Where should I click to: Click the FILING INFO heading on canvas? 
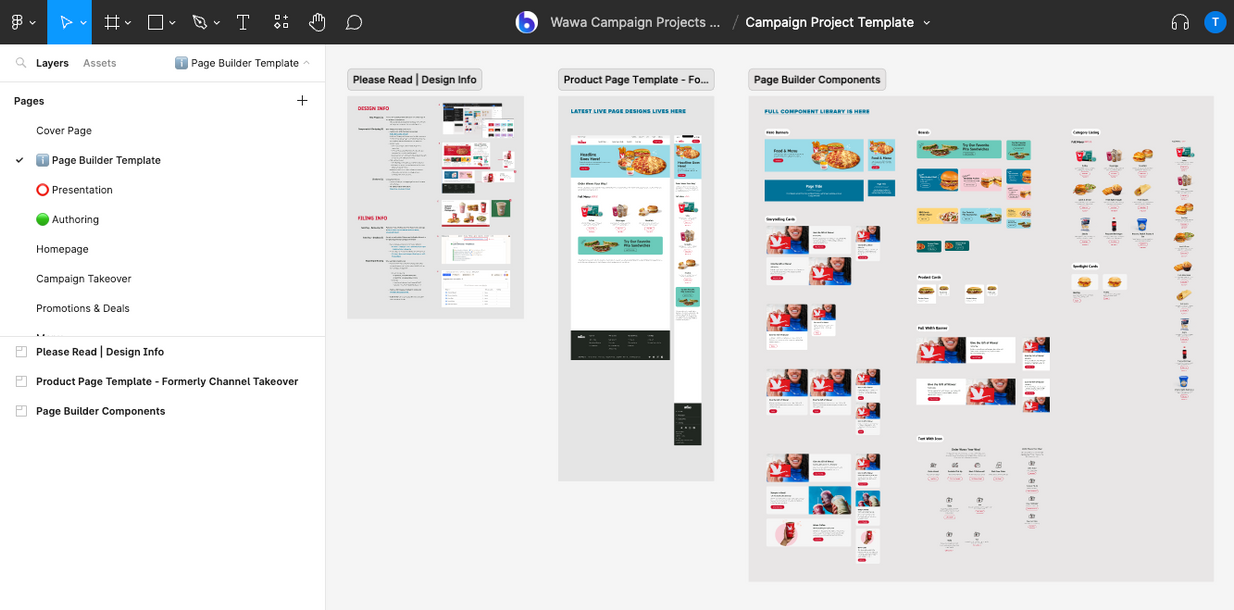click(373, 217)
